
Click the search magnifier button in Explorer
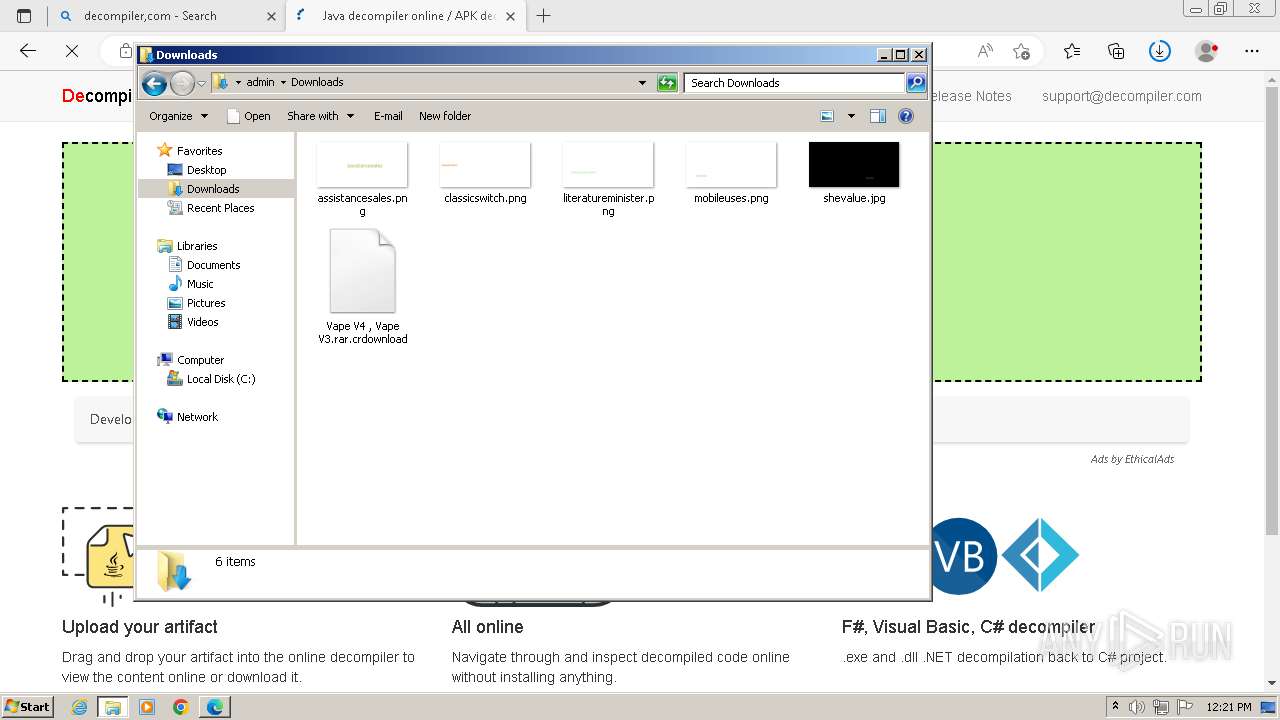tap(916, 83)
